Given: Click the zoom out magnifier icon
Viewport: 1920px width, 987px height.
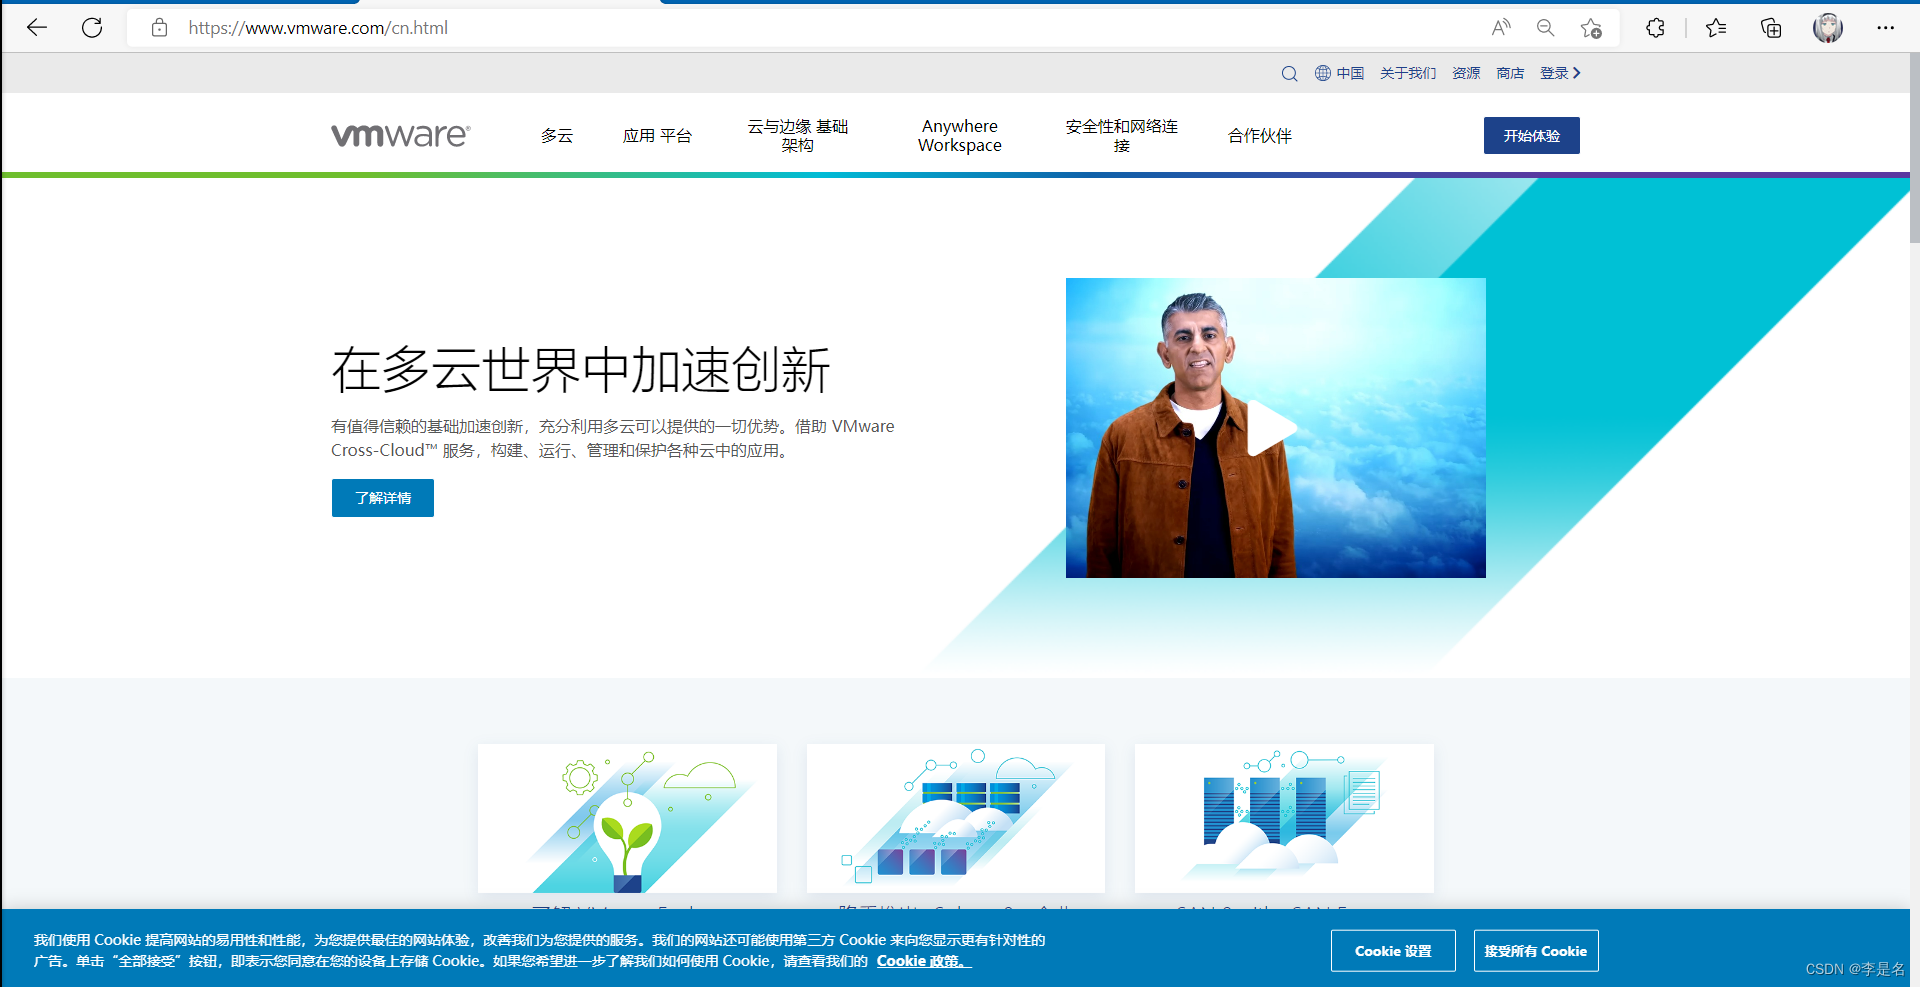Looking at the screenshot, I should coord(1545,28).
